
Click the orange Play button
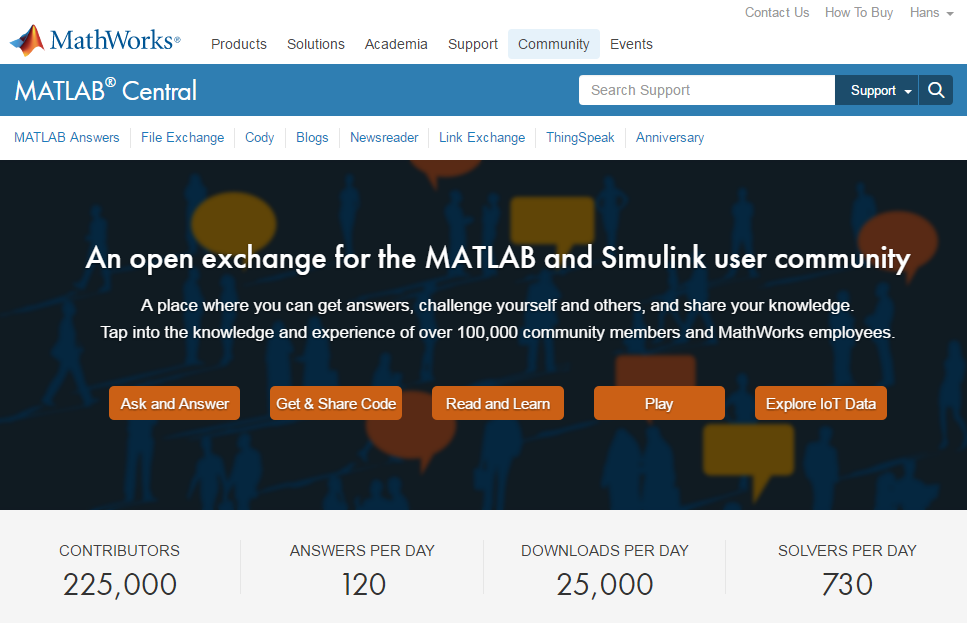tap(659, 404)
